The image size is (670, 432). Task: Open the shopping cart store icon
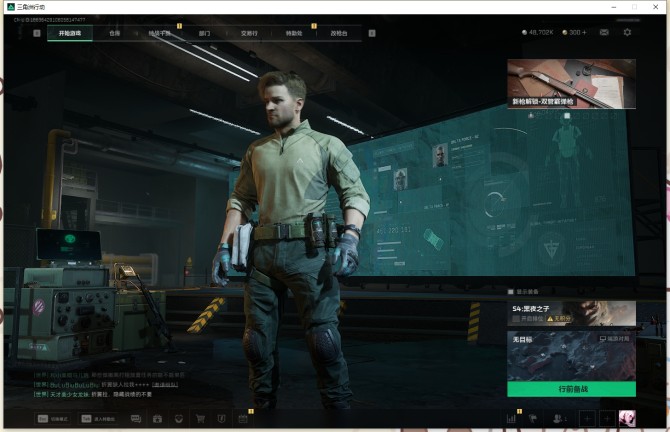tap(200, 419)
